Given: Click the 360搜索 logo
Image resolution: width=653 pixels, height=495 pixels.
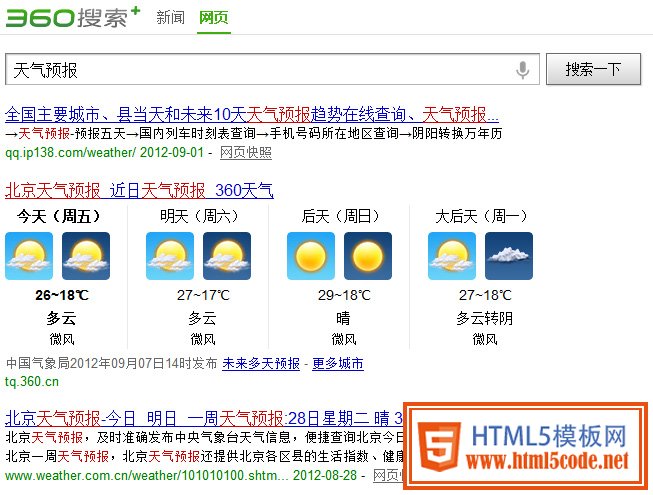Looking at the screenshot, I should pos(73,17).
